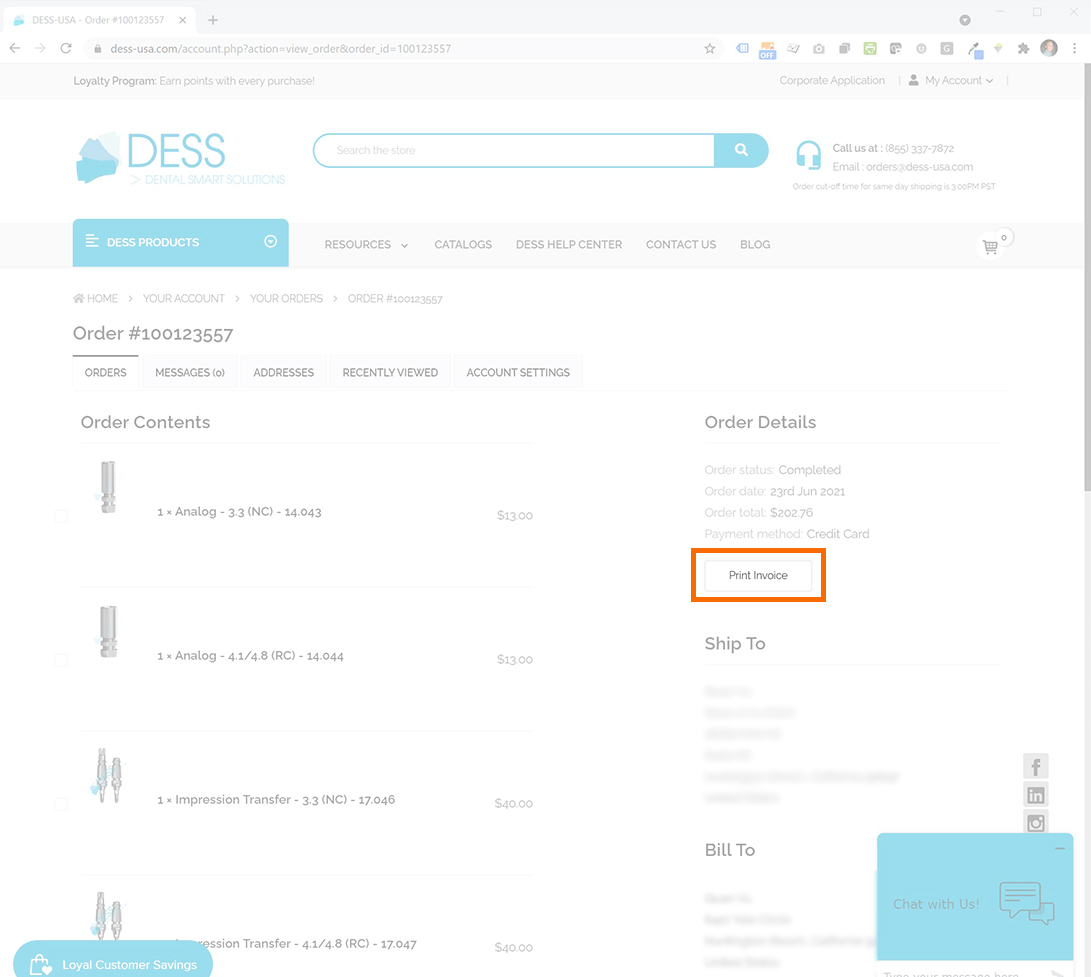1091x977 pixels.
Task: Go back to the previous page
Action: tap(15, 48)
